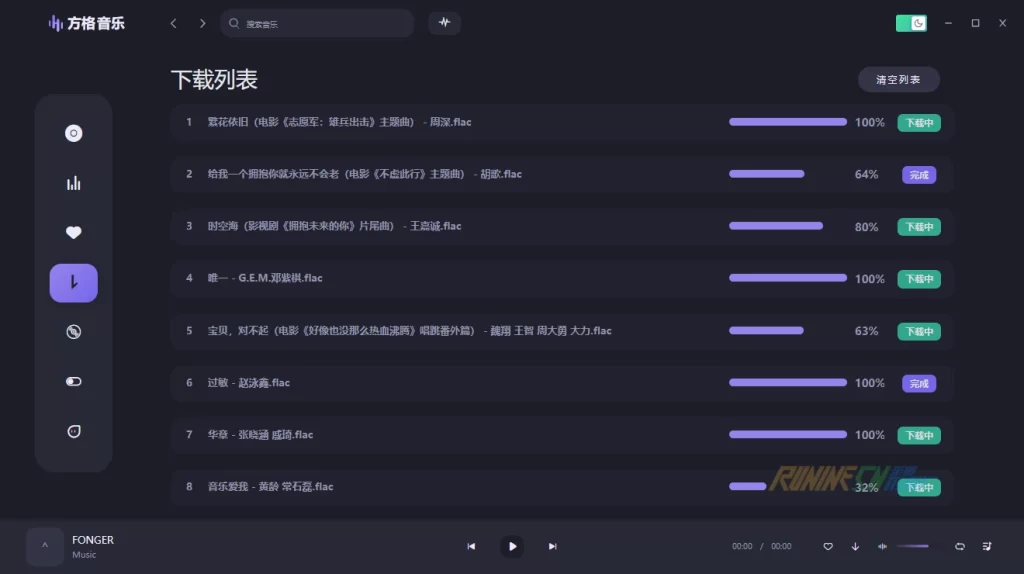Click the 搜索音乐 search field
This screenshot has height=574, width=1024.
pyautogui.click(x=320, y=23)
